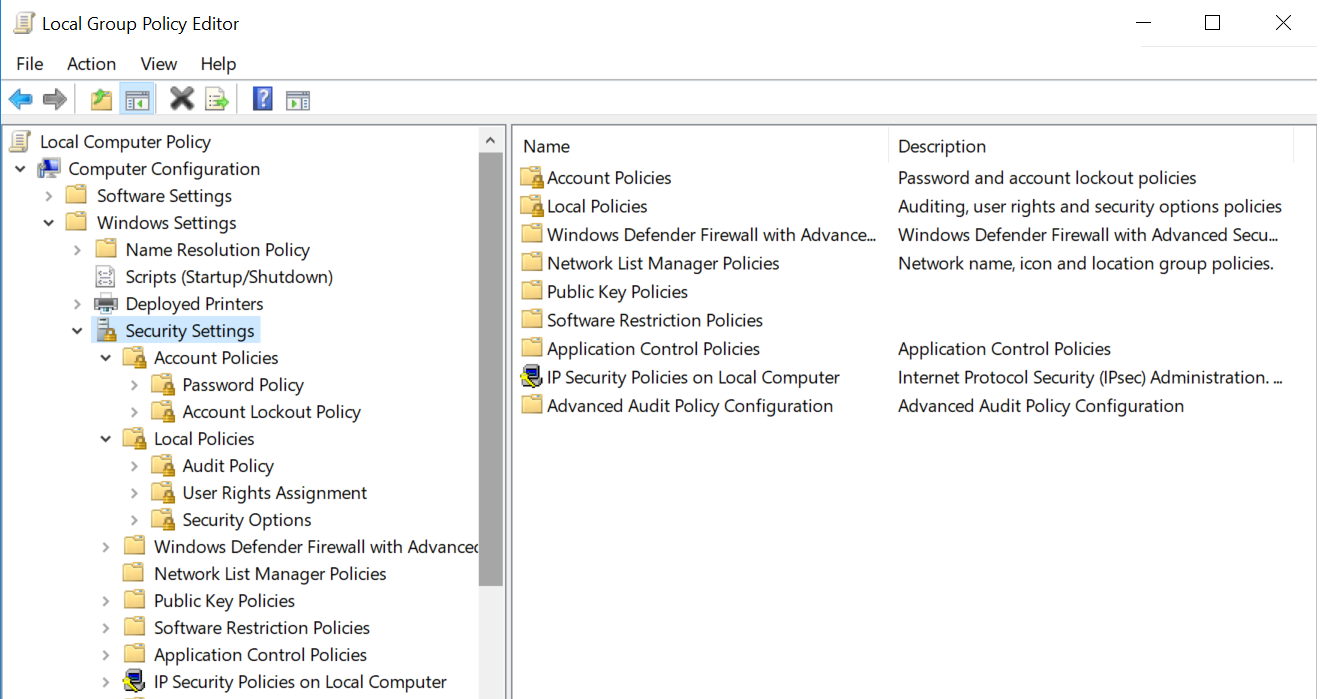Click the title bar Group Policy Editor icon
The height and width of the screenshot is (699, 1320).
pos(24,23)
